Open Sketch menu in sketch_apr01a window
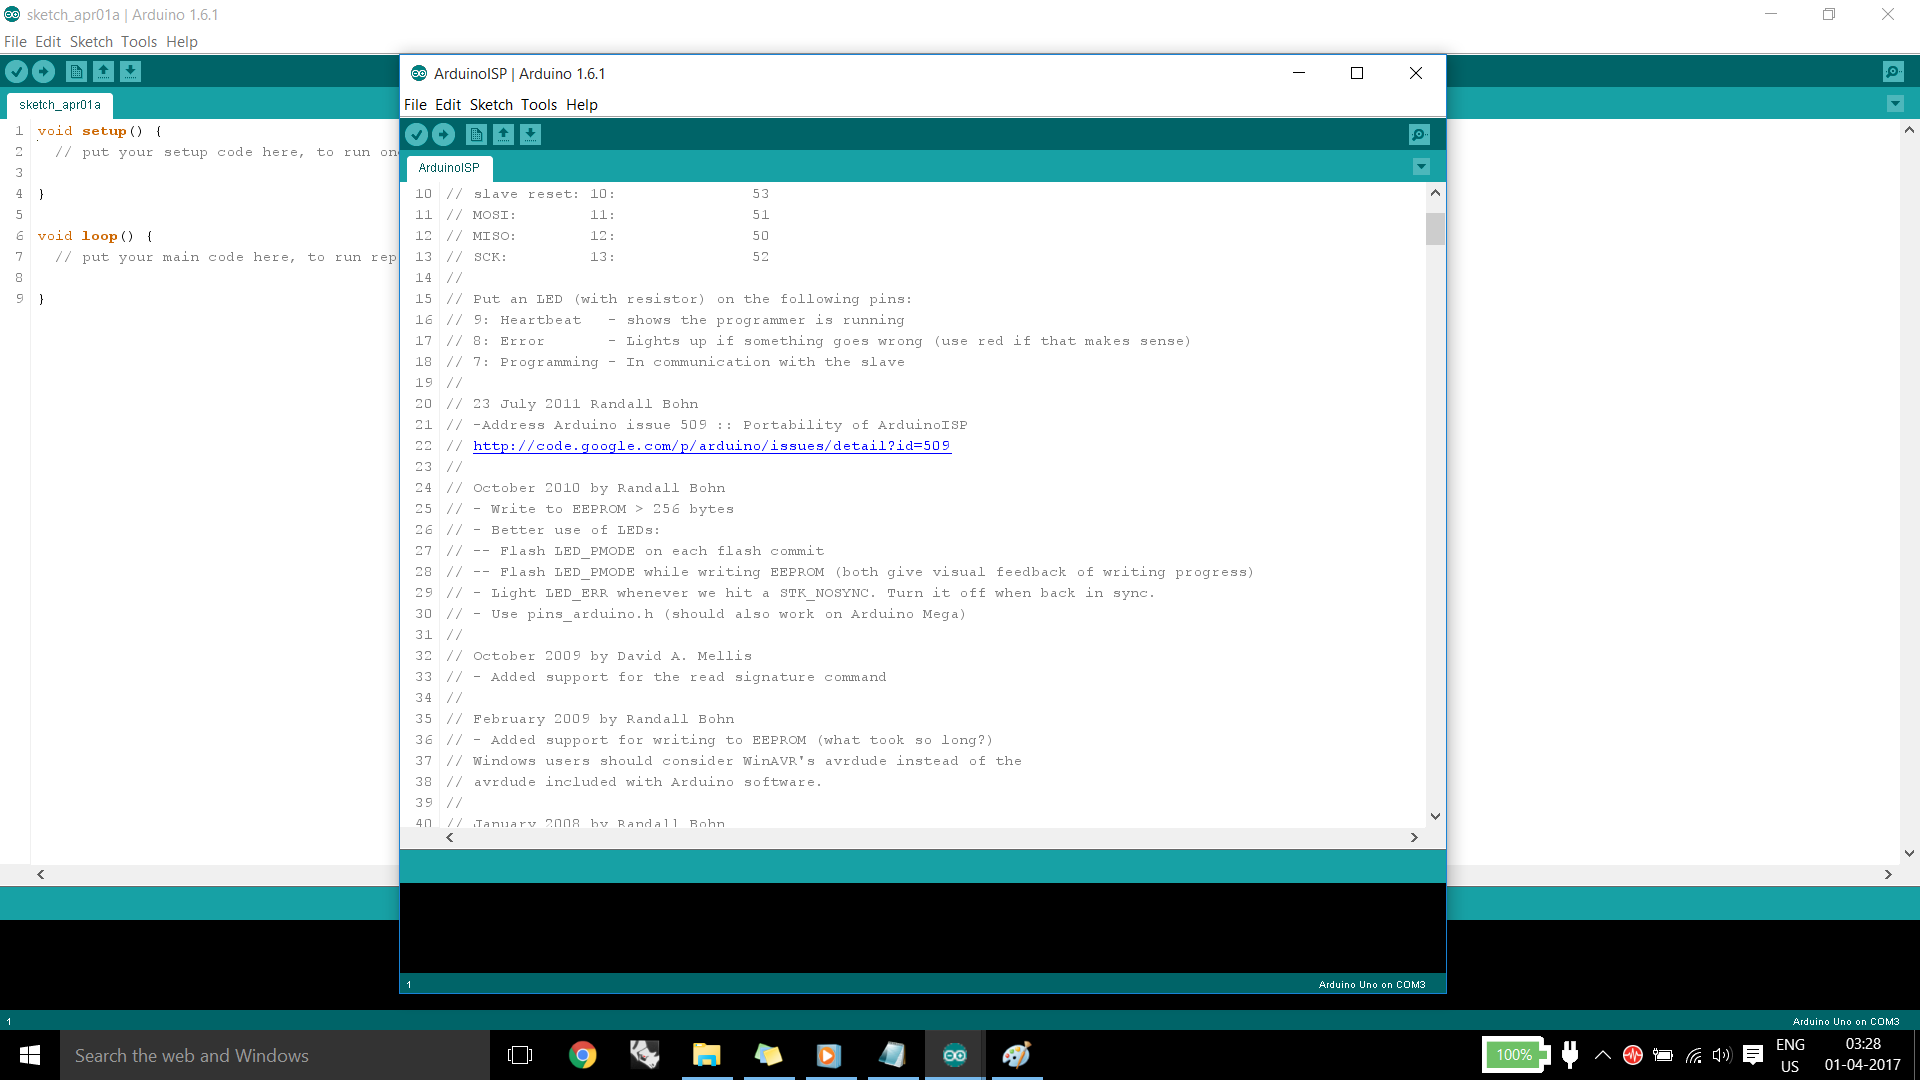This screenshot has height=1080, width=1920. 91,42
